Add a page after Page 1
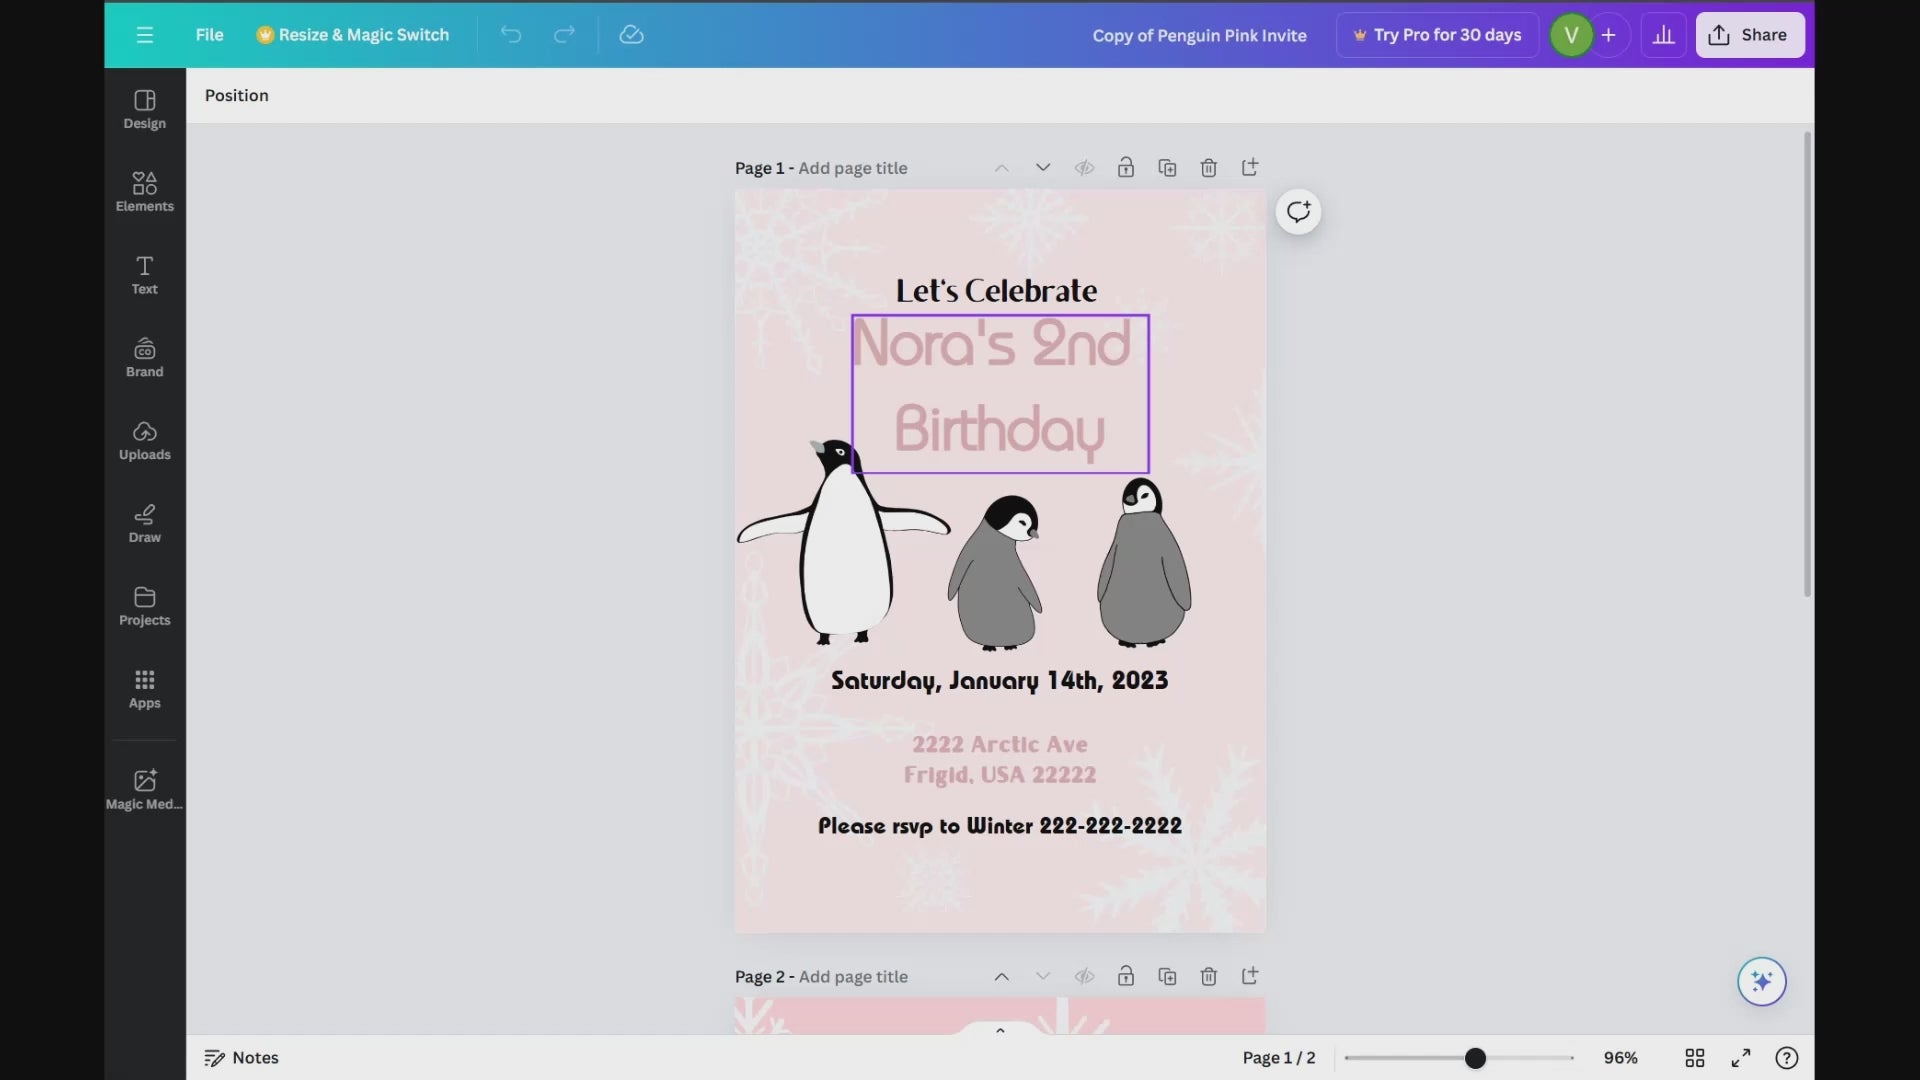The image size is (1920, 1080). [x=1250, y=168]
